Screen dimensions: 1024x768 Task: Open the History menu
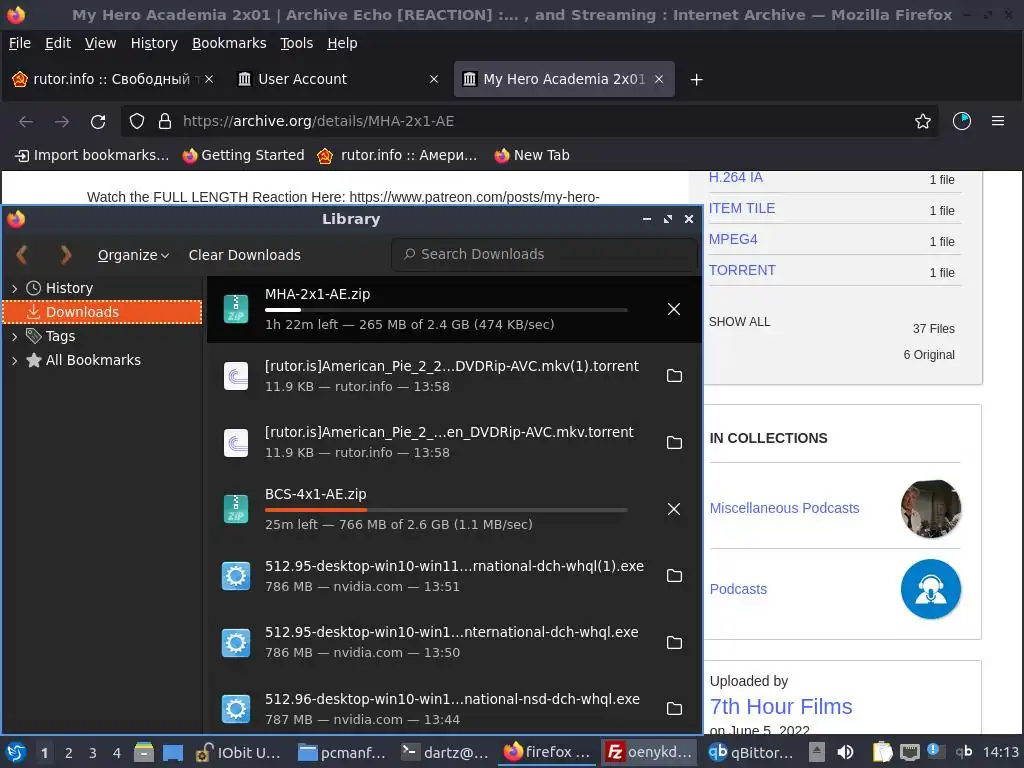coord(154,43)
